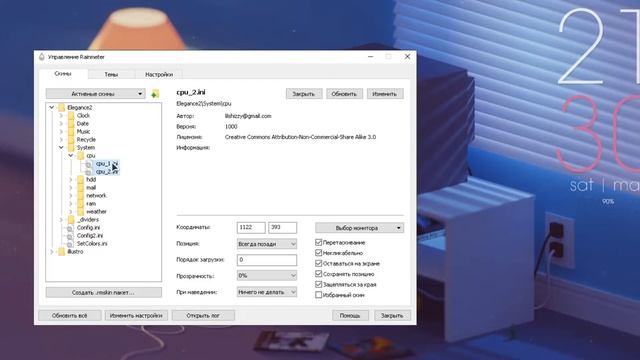640x360 pixels.
Task: Click the illustro folder icon
Action: (x=62, y=252)
